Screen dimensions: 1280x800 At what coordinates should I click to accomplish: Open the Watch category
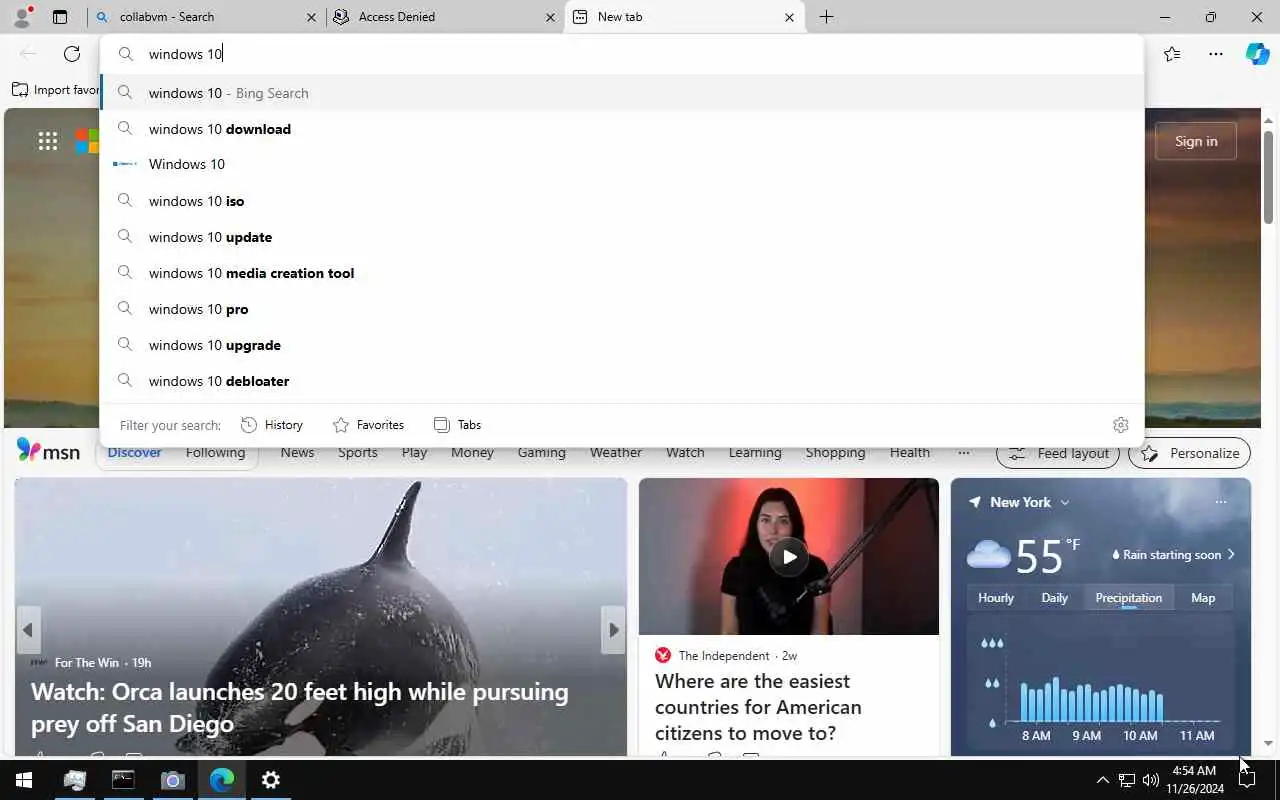point(685,453)
